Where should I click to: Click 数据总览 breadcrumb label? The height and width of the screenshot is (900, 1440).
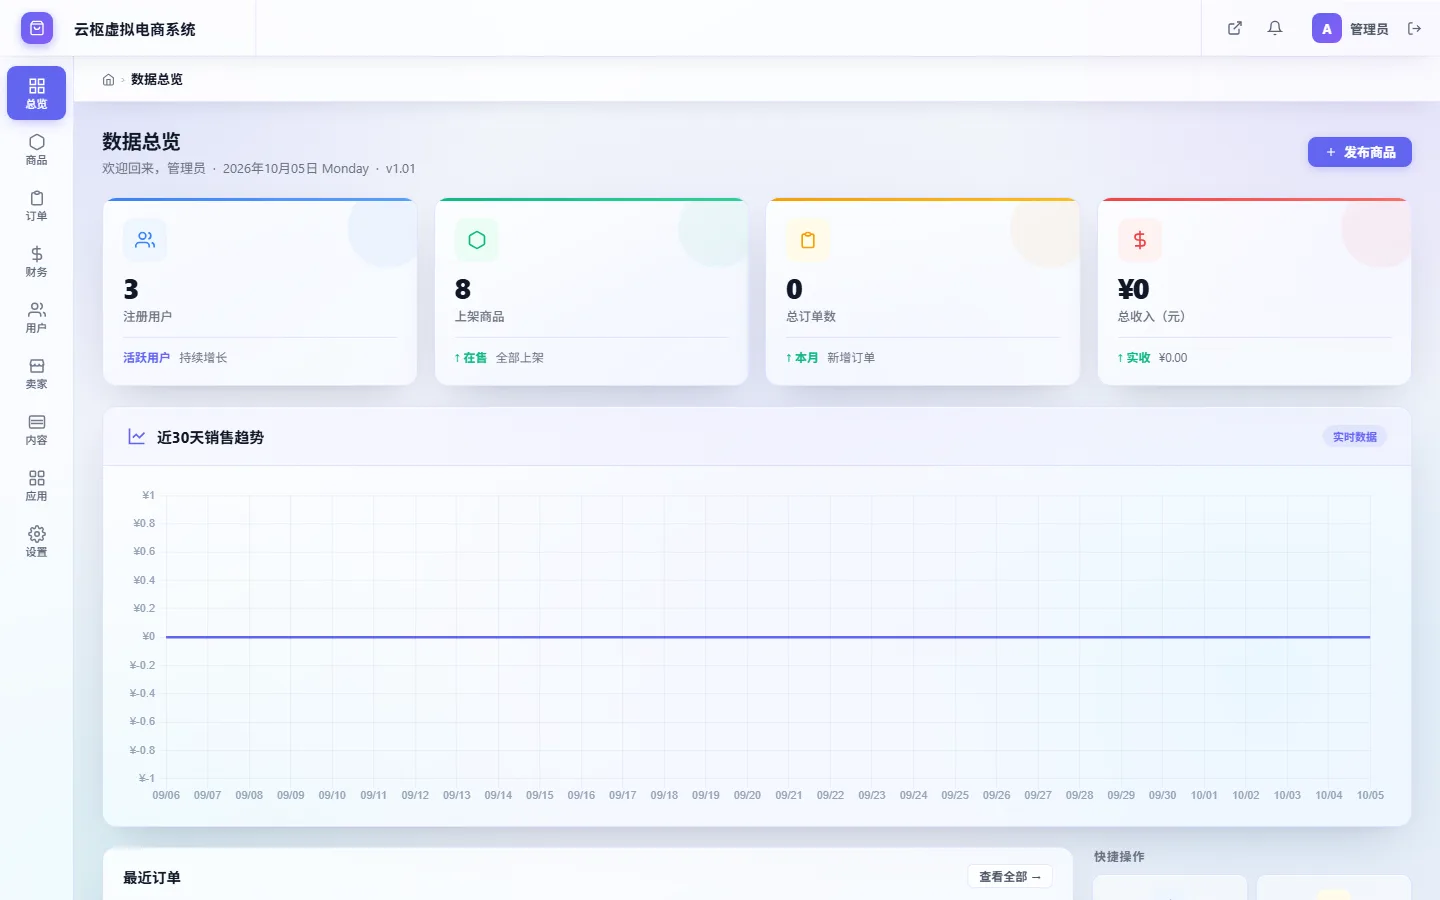(157, 79)
